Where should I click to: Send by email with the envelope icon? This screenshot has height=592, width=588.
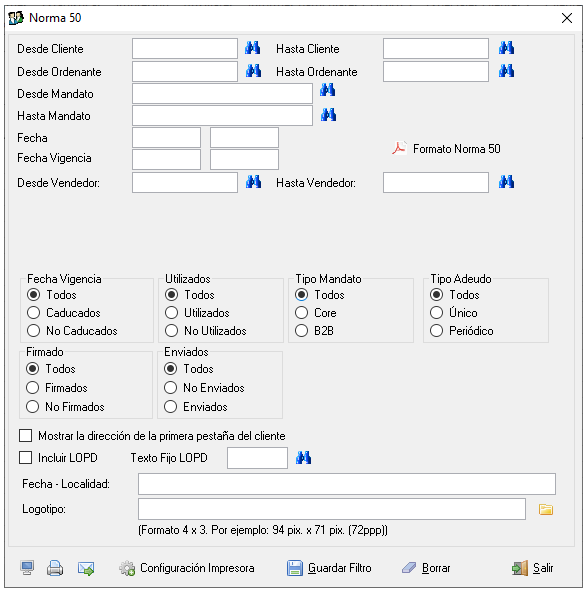[x=86, y=568]
